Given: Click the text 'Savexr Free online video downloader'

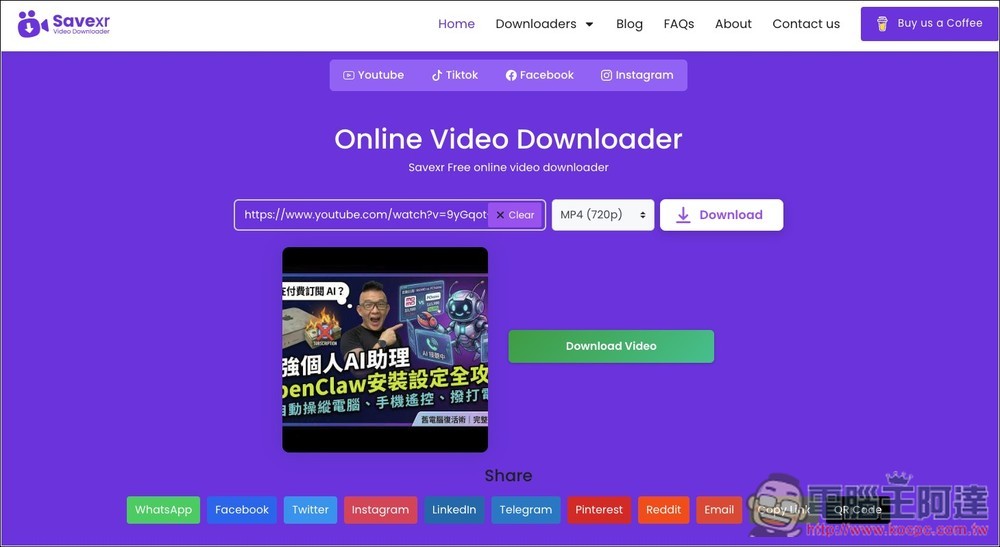Looking at the screenshot, I should 508,168.
